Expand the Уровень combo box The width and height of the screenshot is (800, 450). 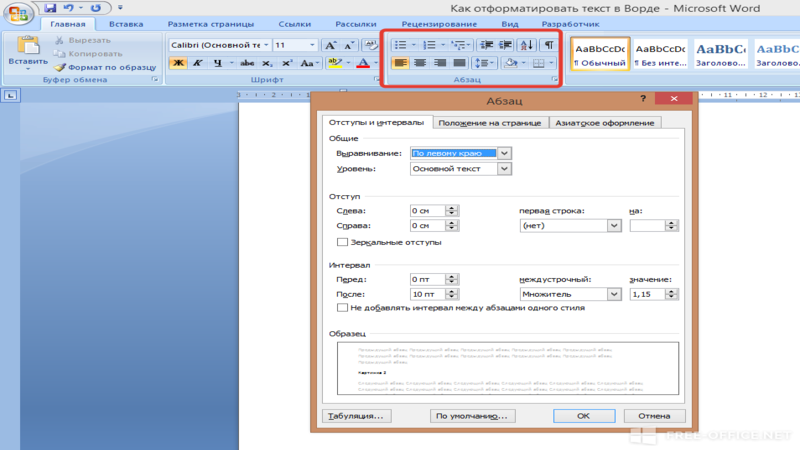click(x=504, y=168)
